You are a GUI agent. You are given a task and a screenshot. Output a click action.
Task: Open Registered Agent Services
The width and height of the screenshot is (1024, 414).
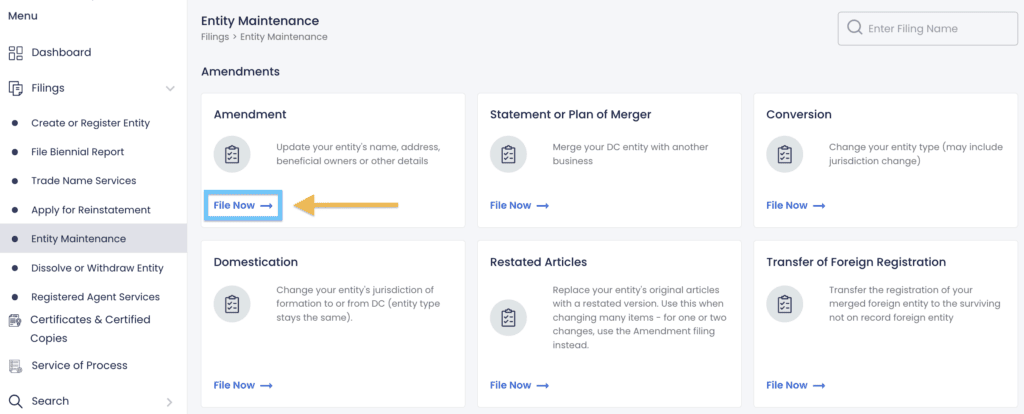pos(93,296)
